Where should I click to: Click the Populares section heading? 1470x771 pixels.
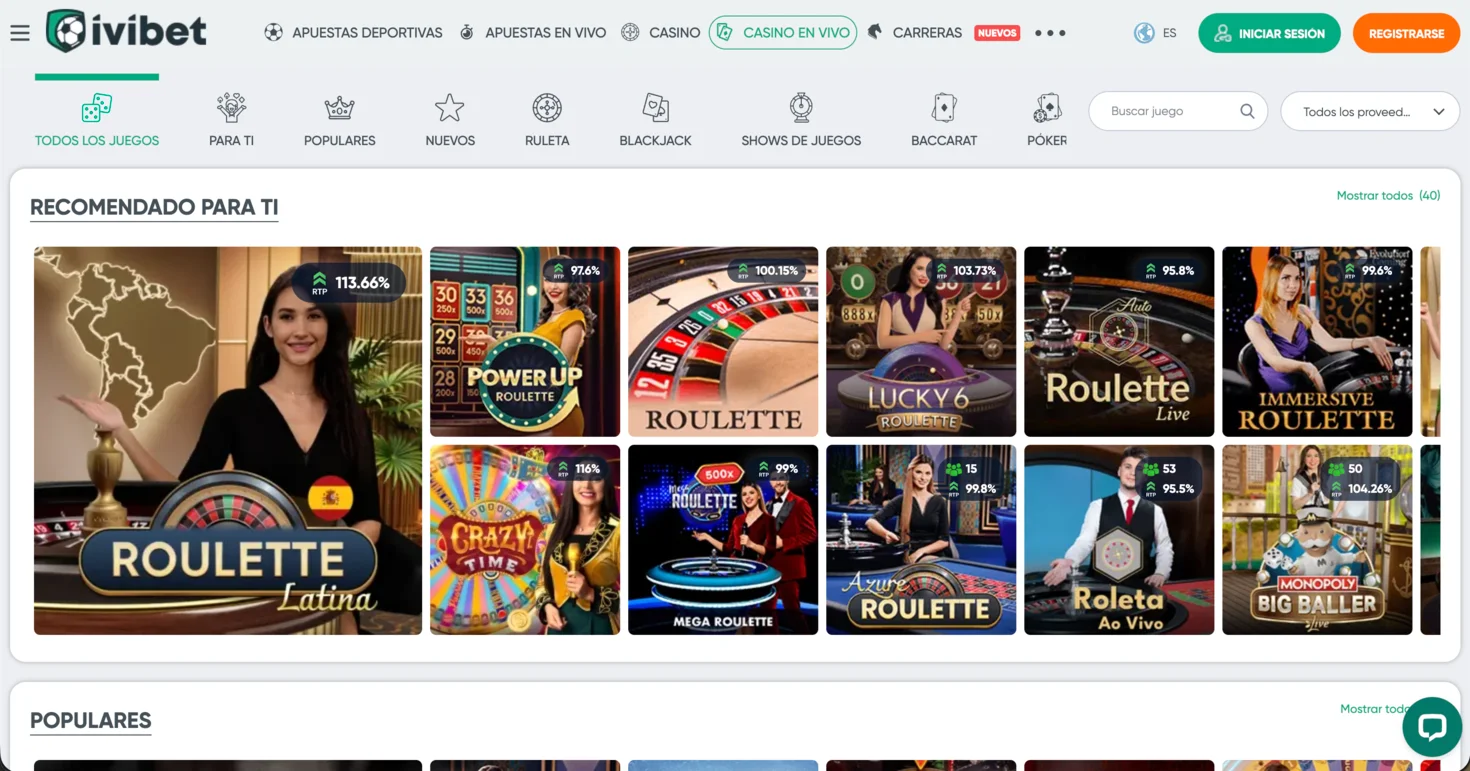91,721
